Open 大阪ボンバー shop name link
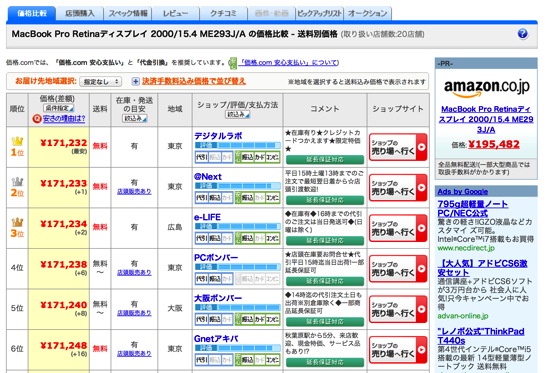Image resolution: width=550 pixels, height=373 pixels. click(218, 298)
